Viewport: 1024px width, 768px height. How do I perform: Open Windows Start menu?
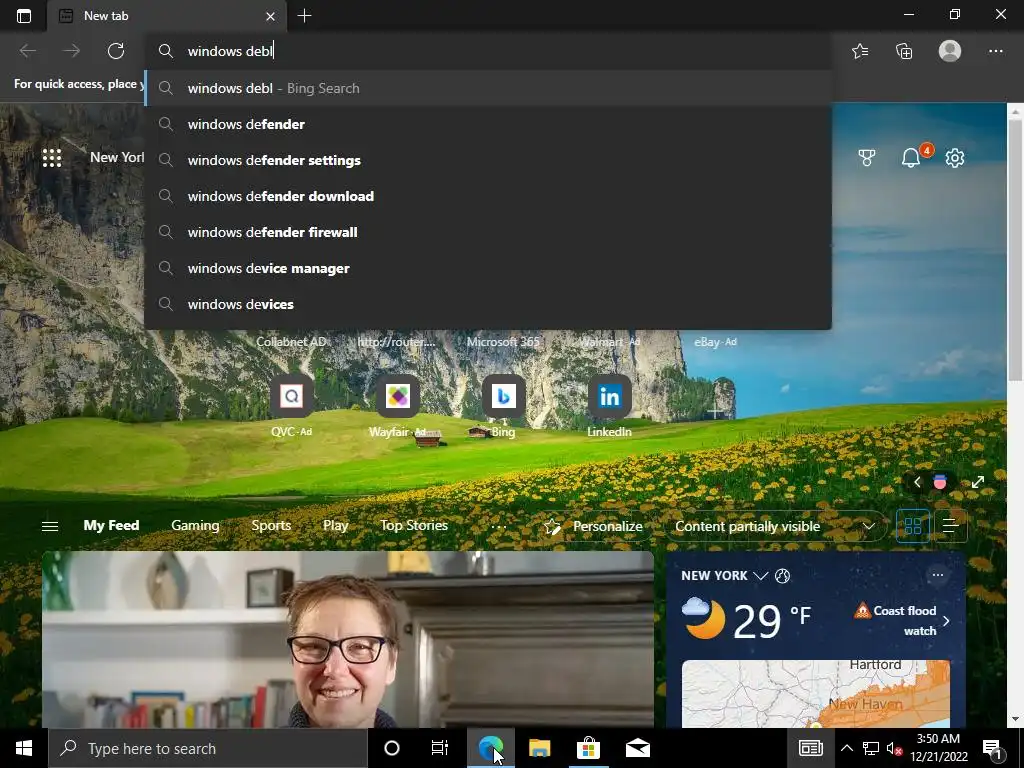click(x=24, y=748)
